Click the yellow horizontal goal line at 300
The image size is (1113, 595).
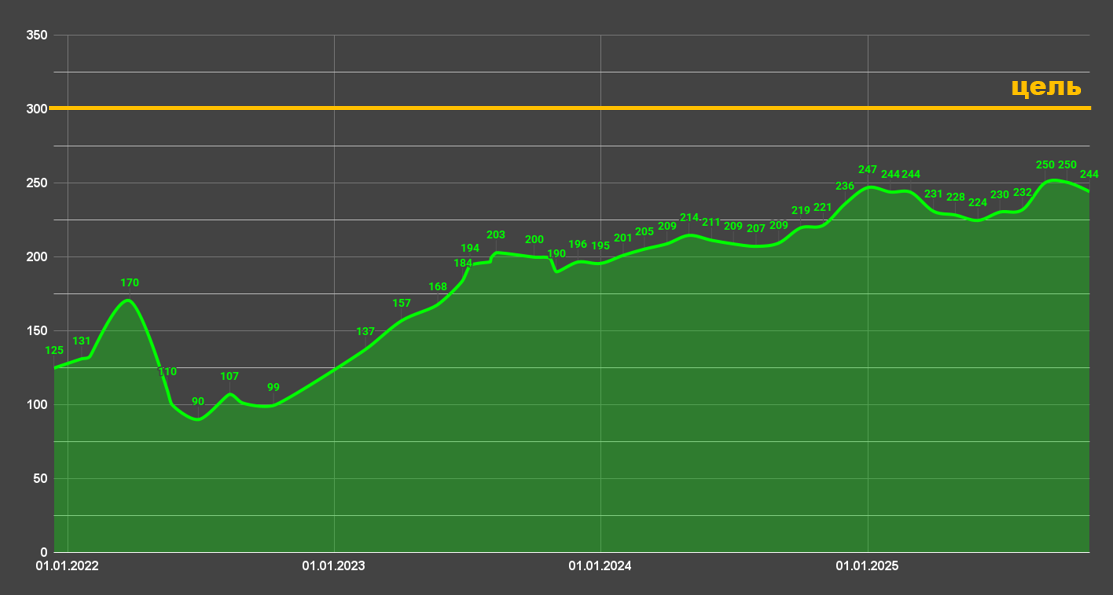pos(569,108)
